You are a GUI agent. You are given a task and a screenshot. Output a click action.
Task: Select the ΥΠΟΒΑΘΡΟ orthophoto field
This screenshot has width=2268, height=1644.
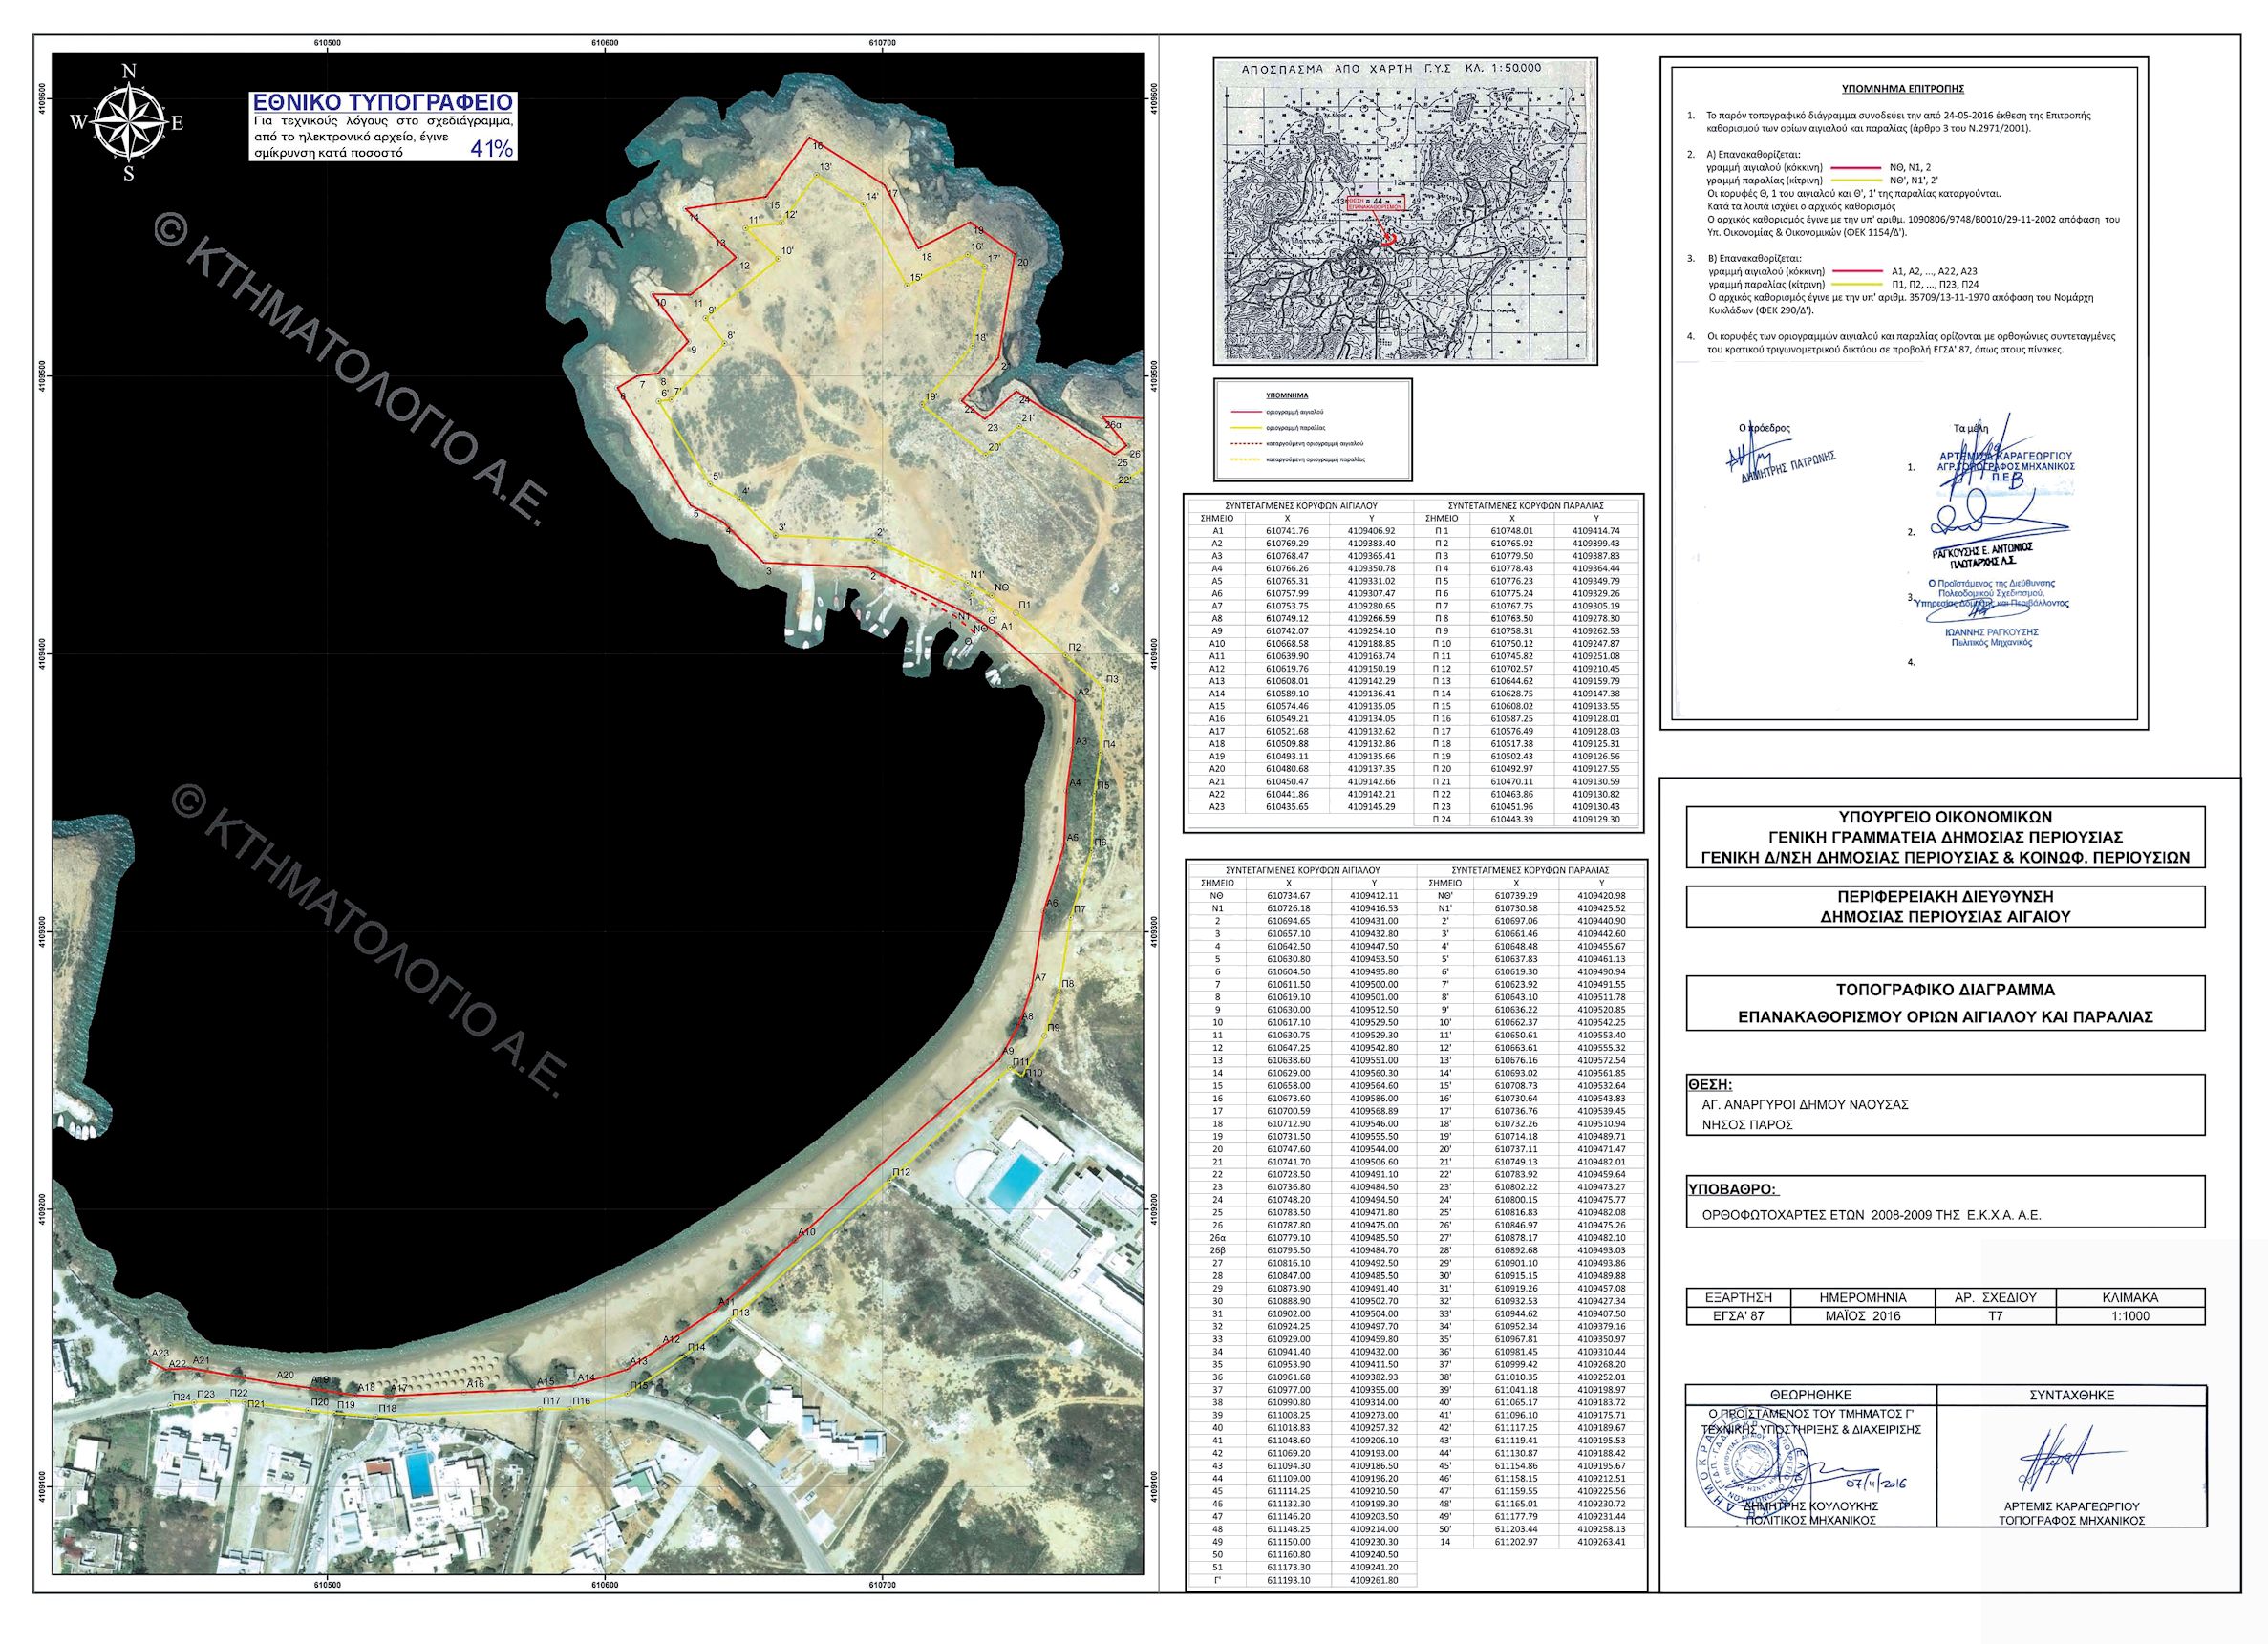click(1944, 1203)
